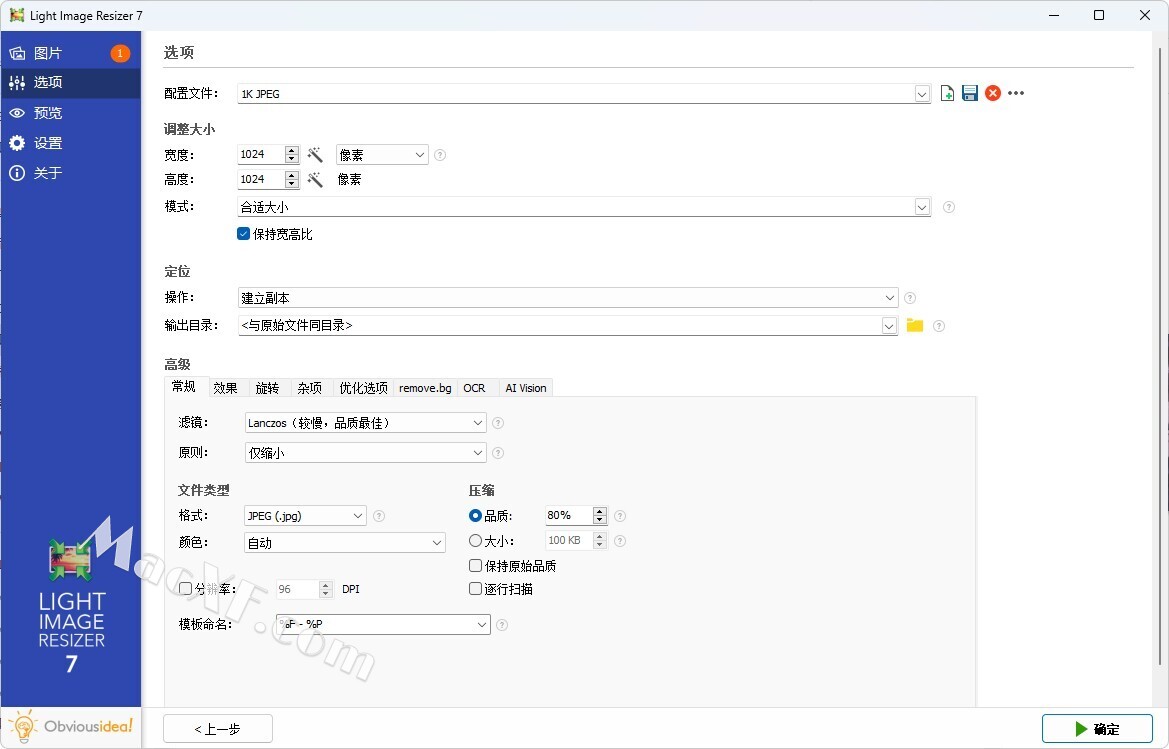The height and width of the screenshot is (749, 1169).
Task: Click the magic wand icon next to 宽度
Action: tap(315, 155)
